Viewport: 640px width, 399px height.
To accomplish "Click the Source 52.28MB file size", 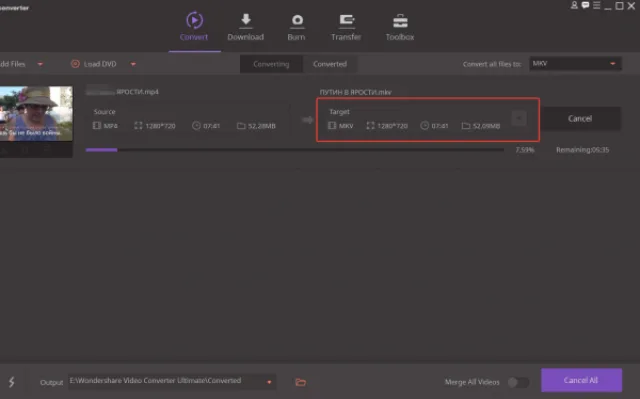I will pyautogui.click(x=262, y=126).
